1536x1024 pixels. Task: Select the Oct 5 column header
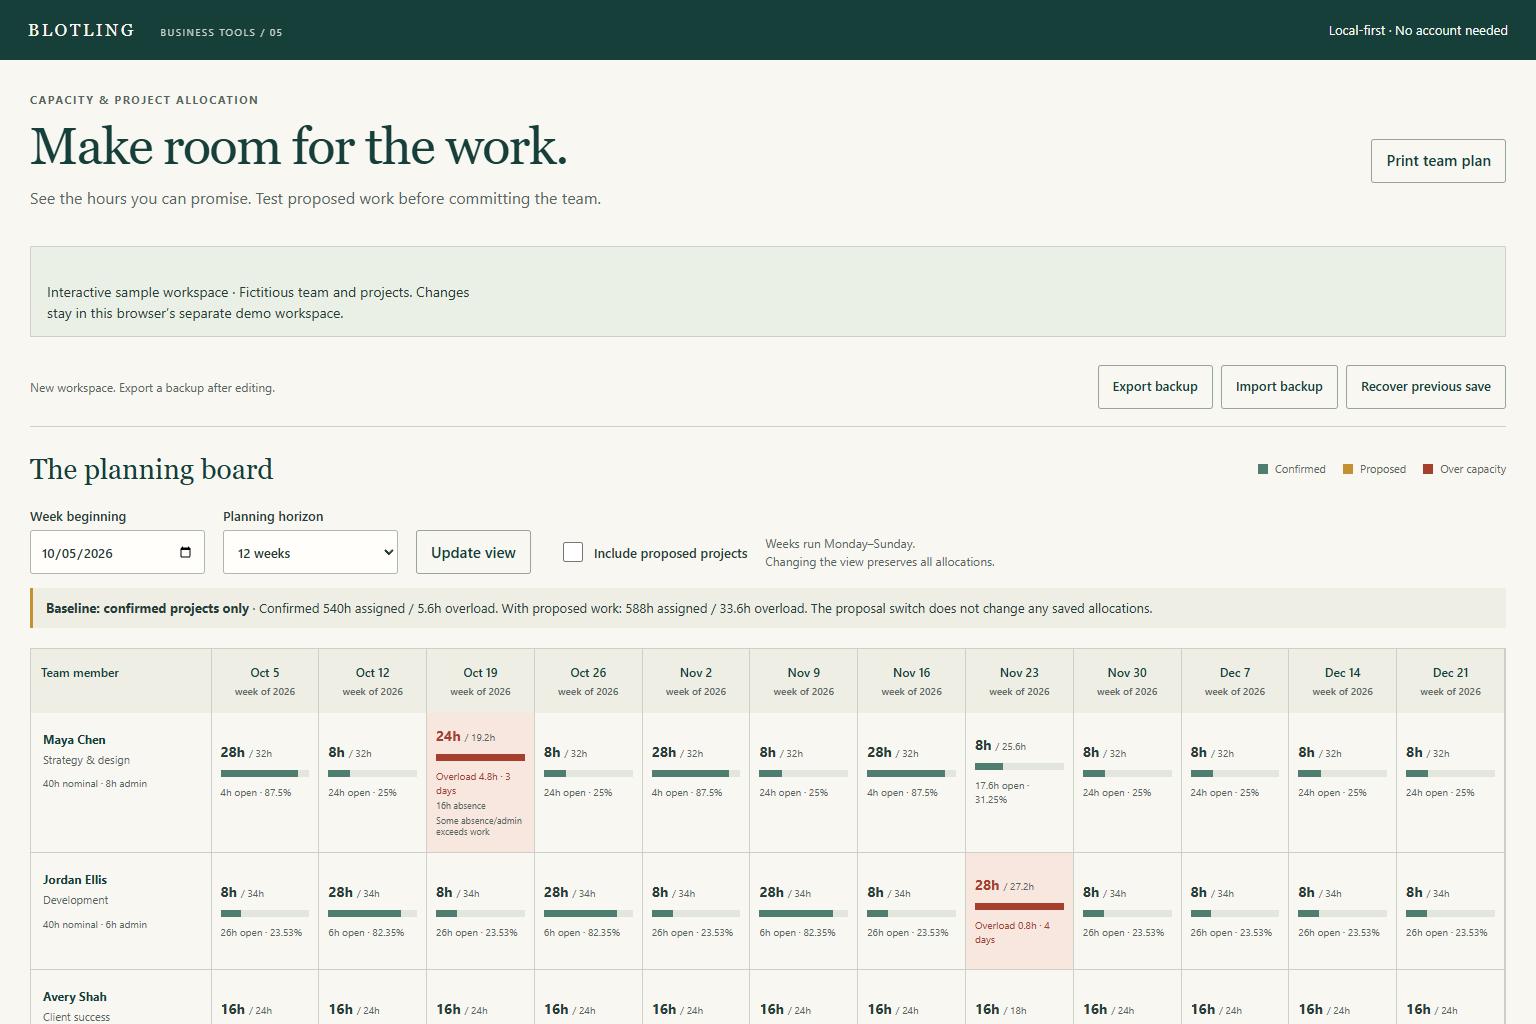point(265,681)
